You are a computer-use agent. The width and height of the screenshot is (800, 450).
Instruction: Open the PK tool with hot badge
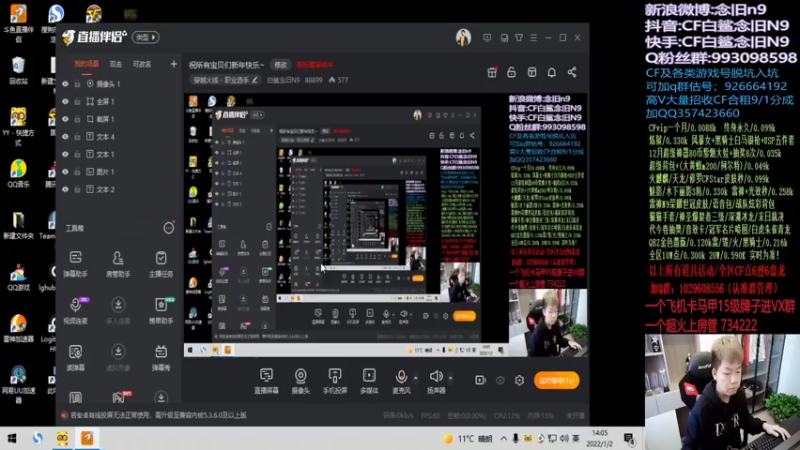click(119, 397)
